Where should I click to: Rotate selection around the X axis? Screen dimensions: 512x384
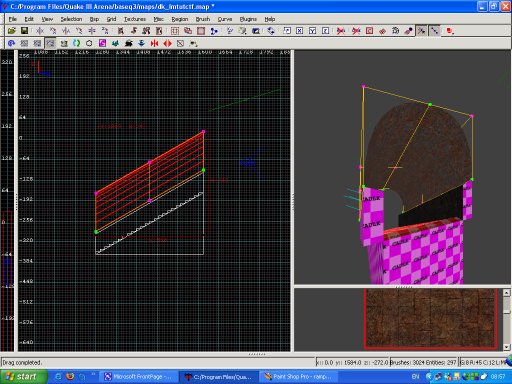[x=53, y=31]
